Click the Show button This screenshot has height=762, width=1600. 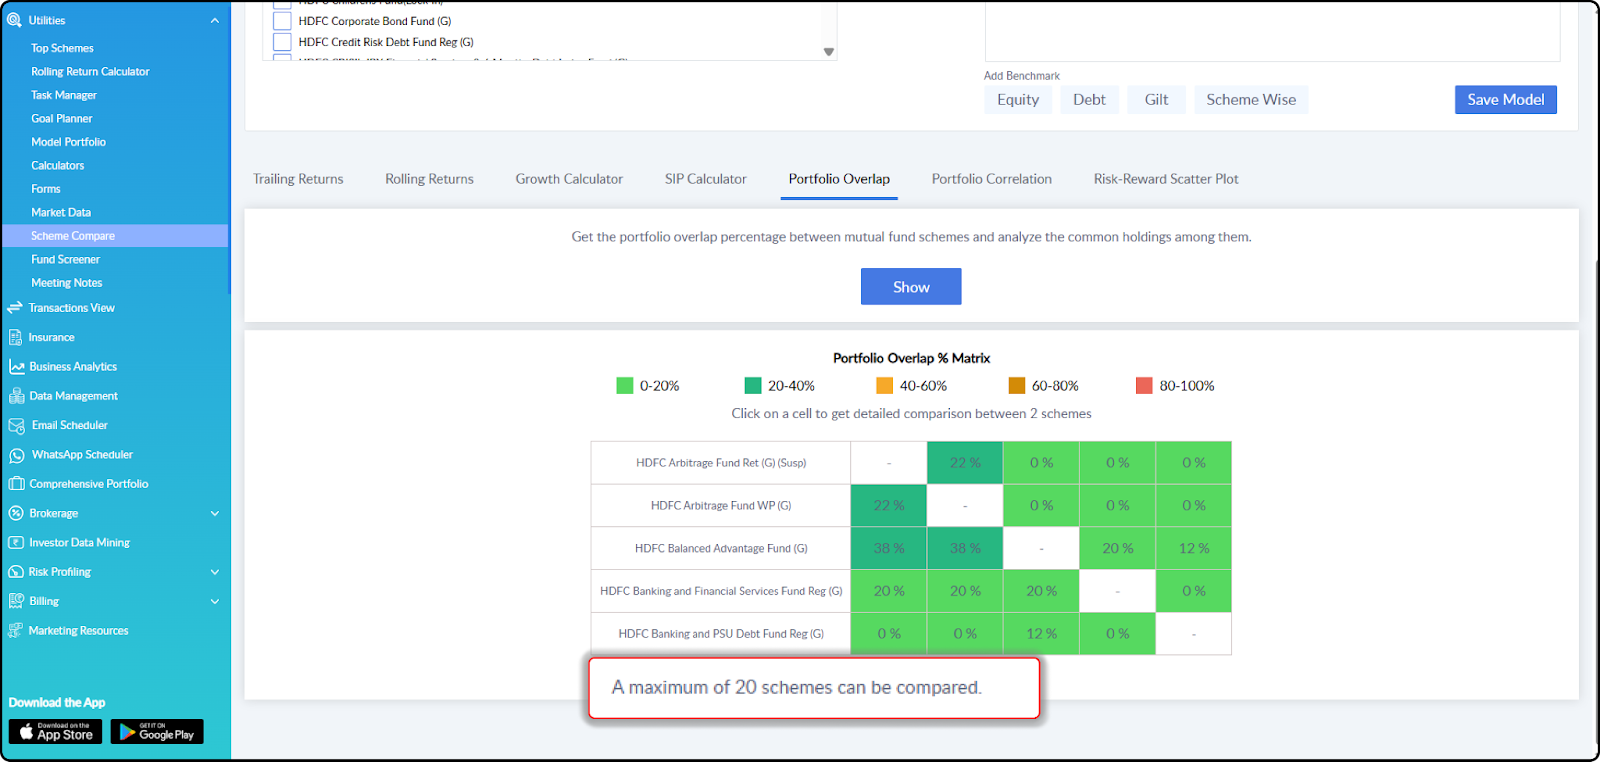[911, 286]
